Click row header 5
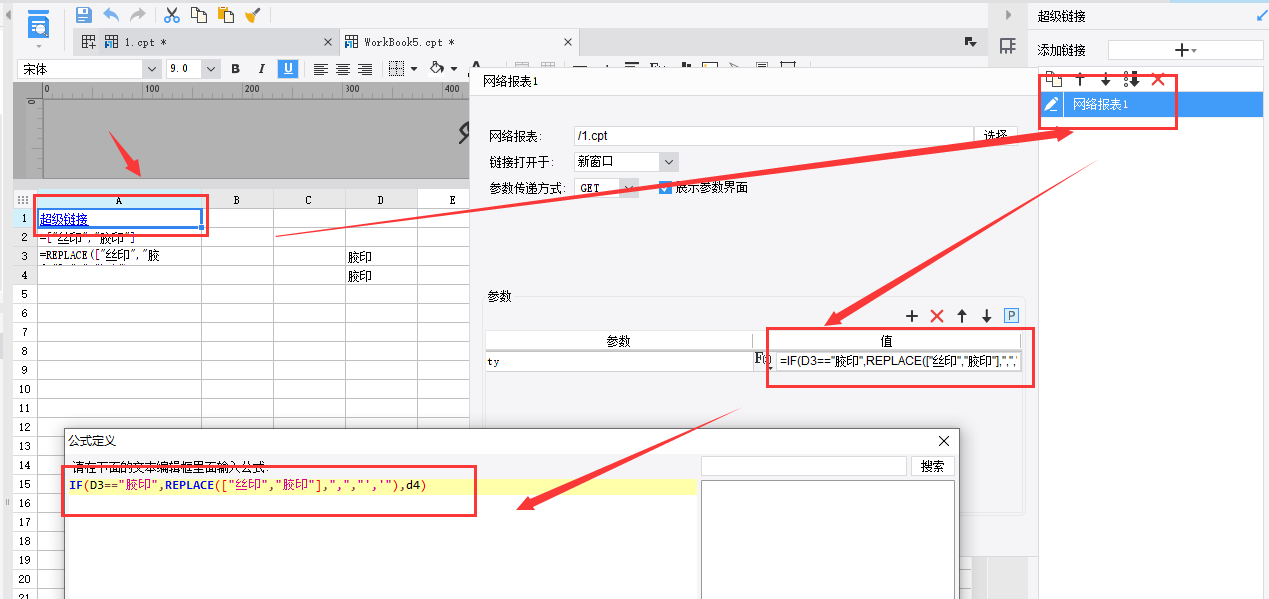Viewport: 1269px width, 599px height. 24,294
